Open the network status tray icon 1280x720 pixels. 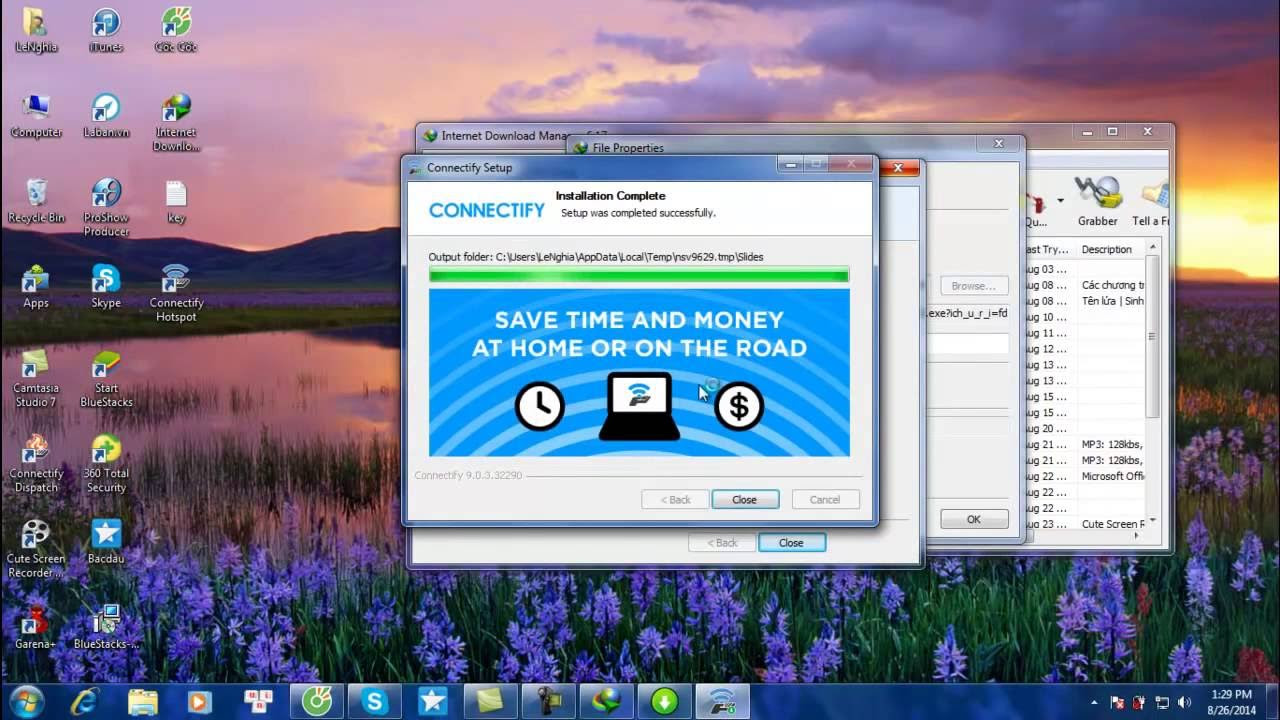tap(1162, 703)
